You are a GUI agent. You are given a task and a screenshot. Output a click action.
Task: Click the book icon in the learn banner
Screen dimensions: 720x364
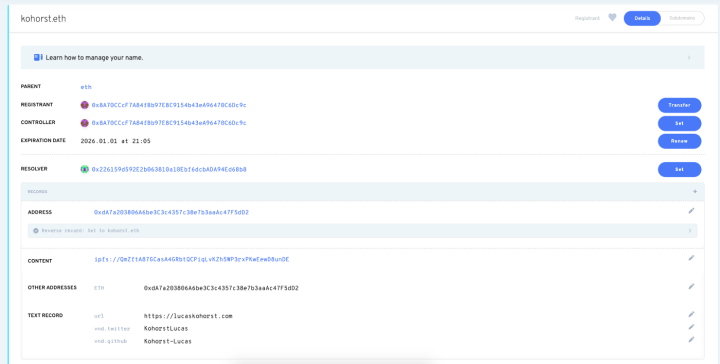(x=38, y=57)
